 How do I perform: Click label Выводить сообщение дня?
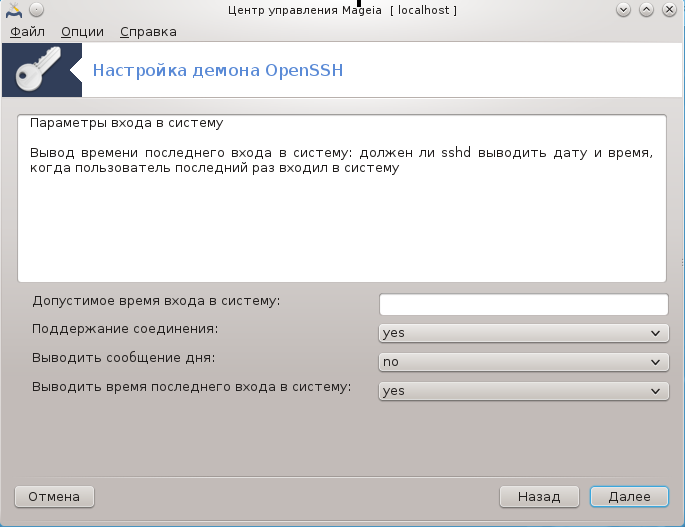(124, 358)
